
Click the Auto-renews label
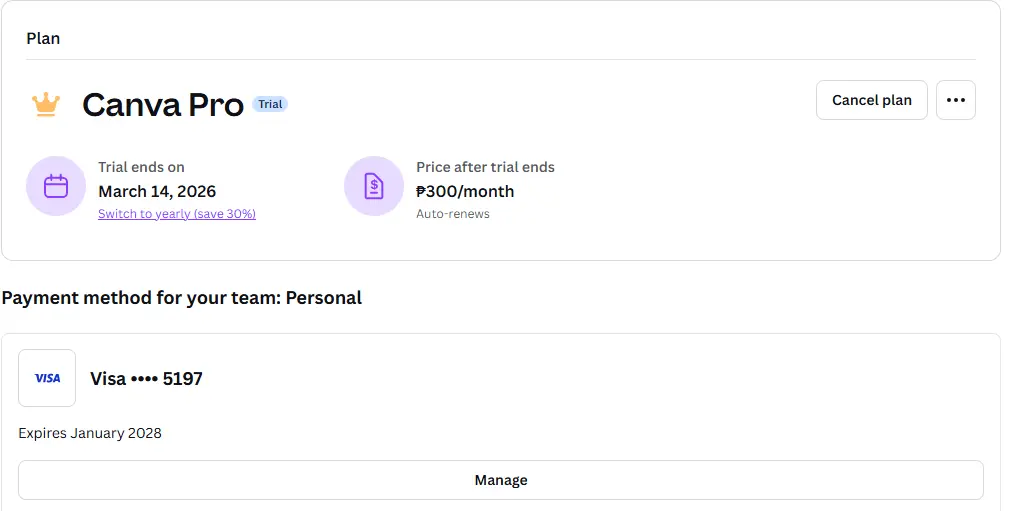(x=453, y=214)
